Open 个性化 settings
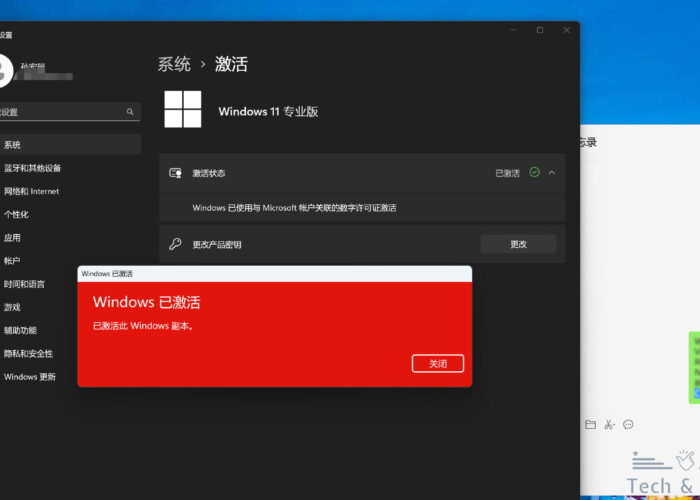The image size is (700, 500). (x=16, y=215)
